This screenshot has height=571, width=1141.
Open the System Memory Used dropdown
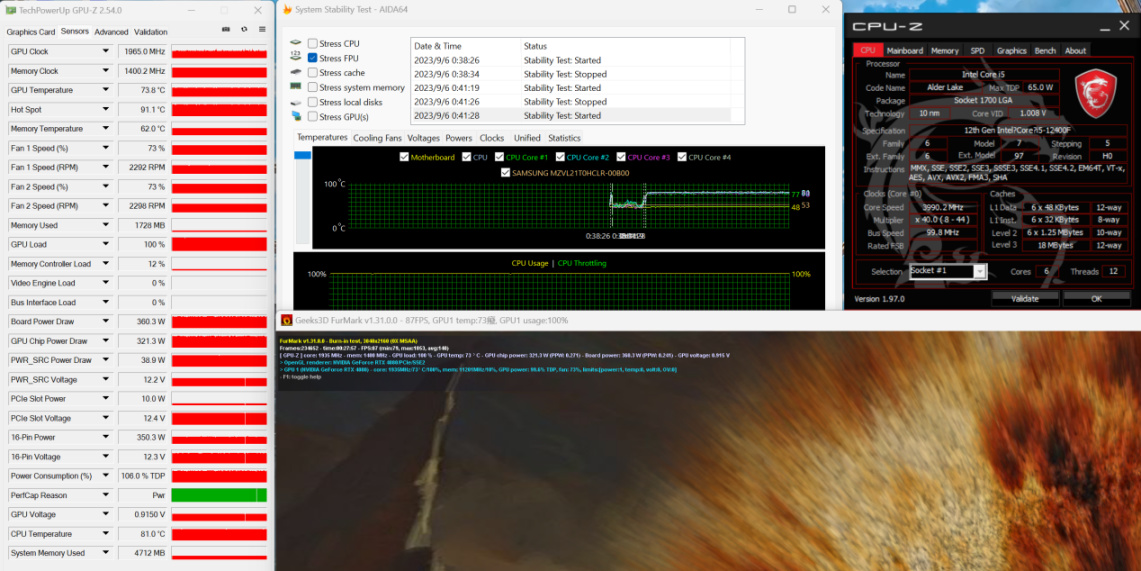(x=106, y=553)
